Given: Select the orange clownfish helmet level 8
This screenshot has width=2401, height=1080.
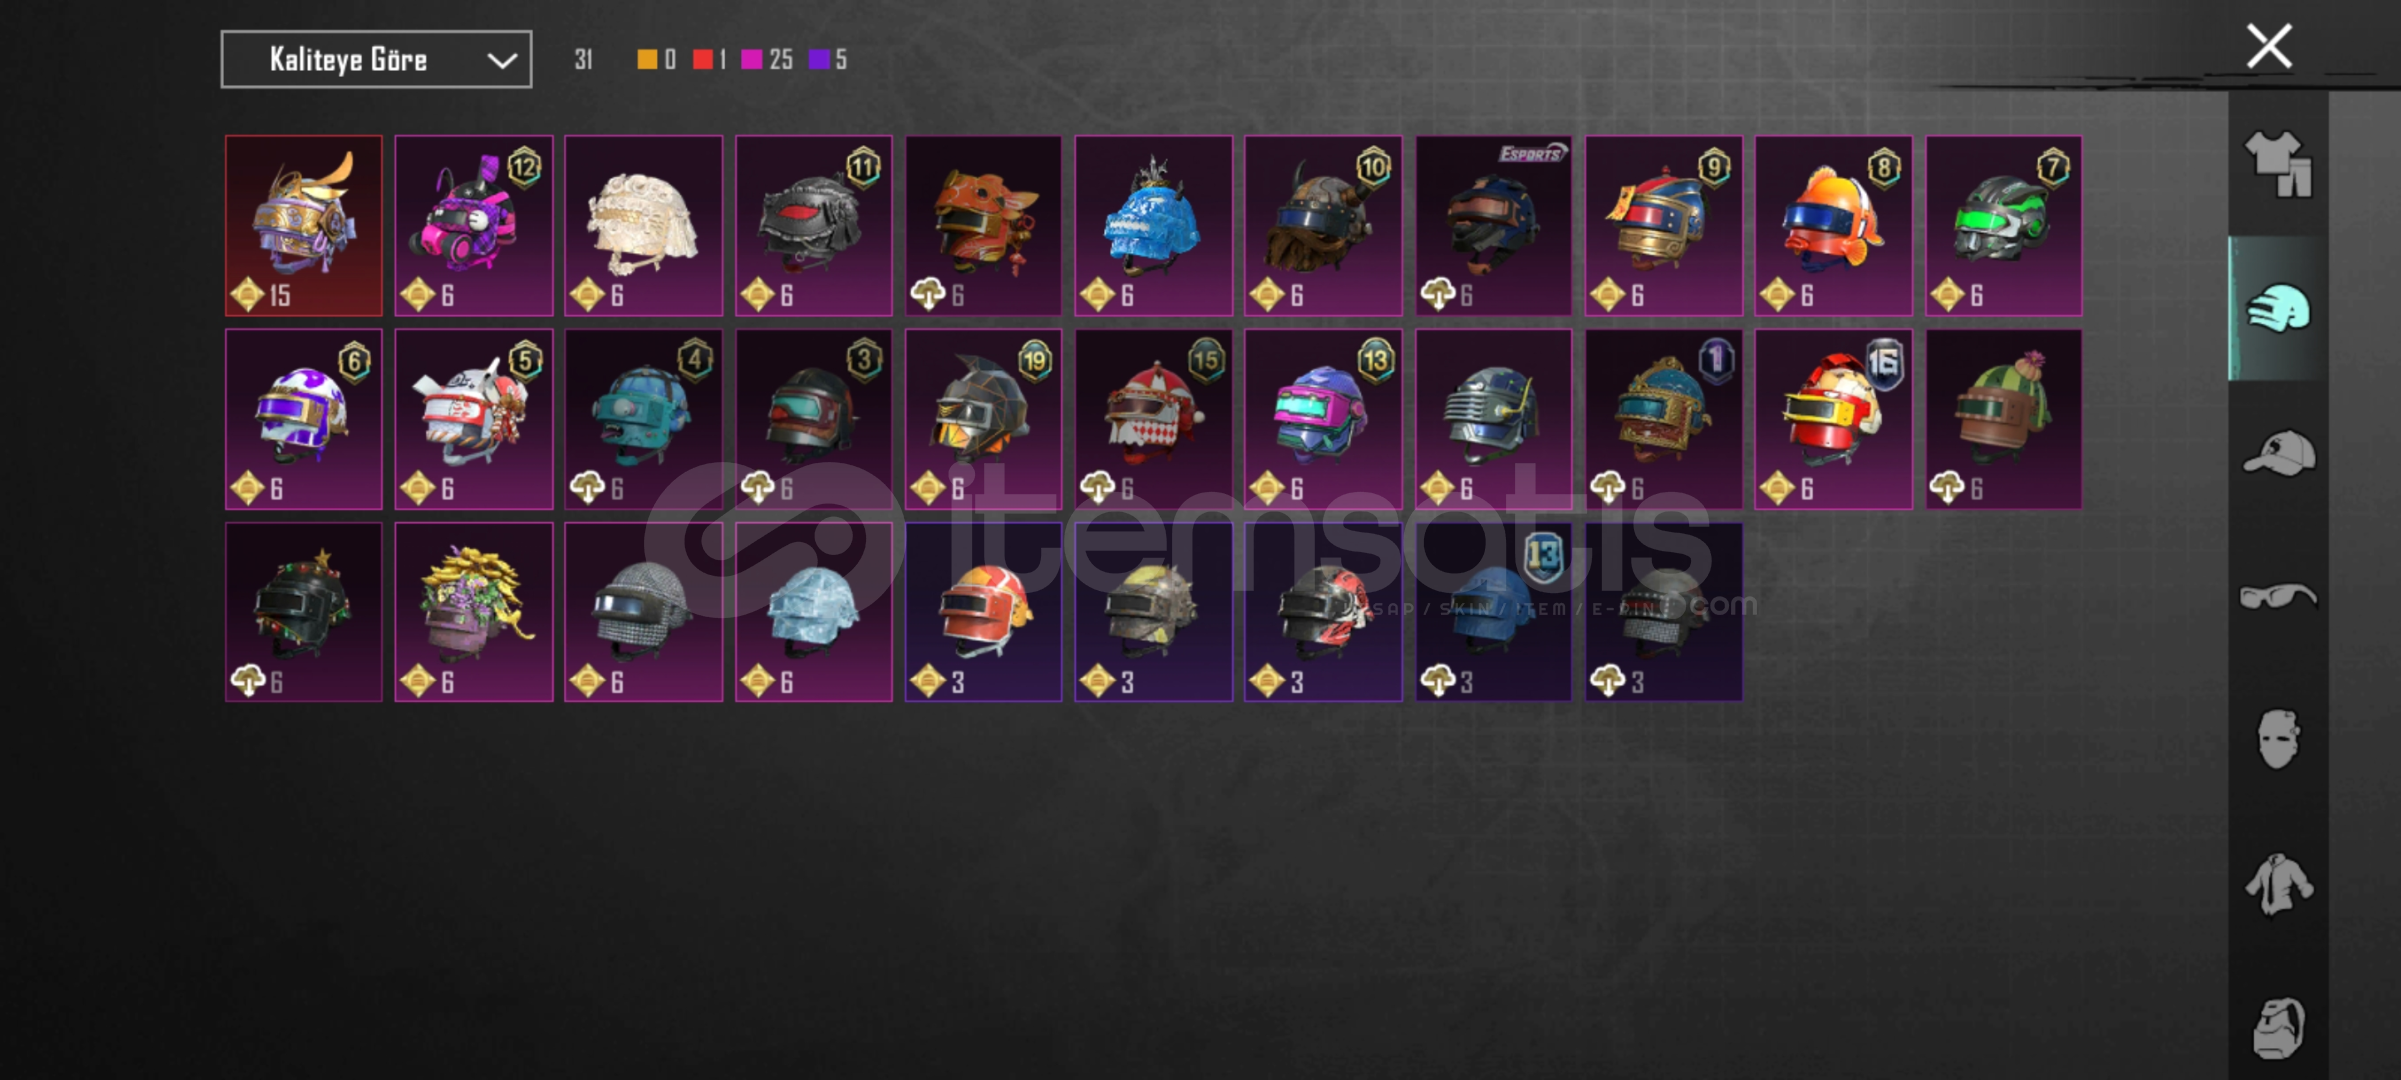Looking at the screenshot, I should coord(1833,226).
